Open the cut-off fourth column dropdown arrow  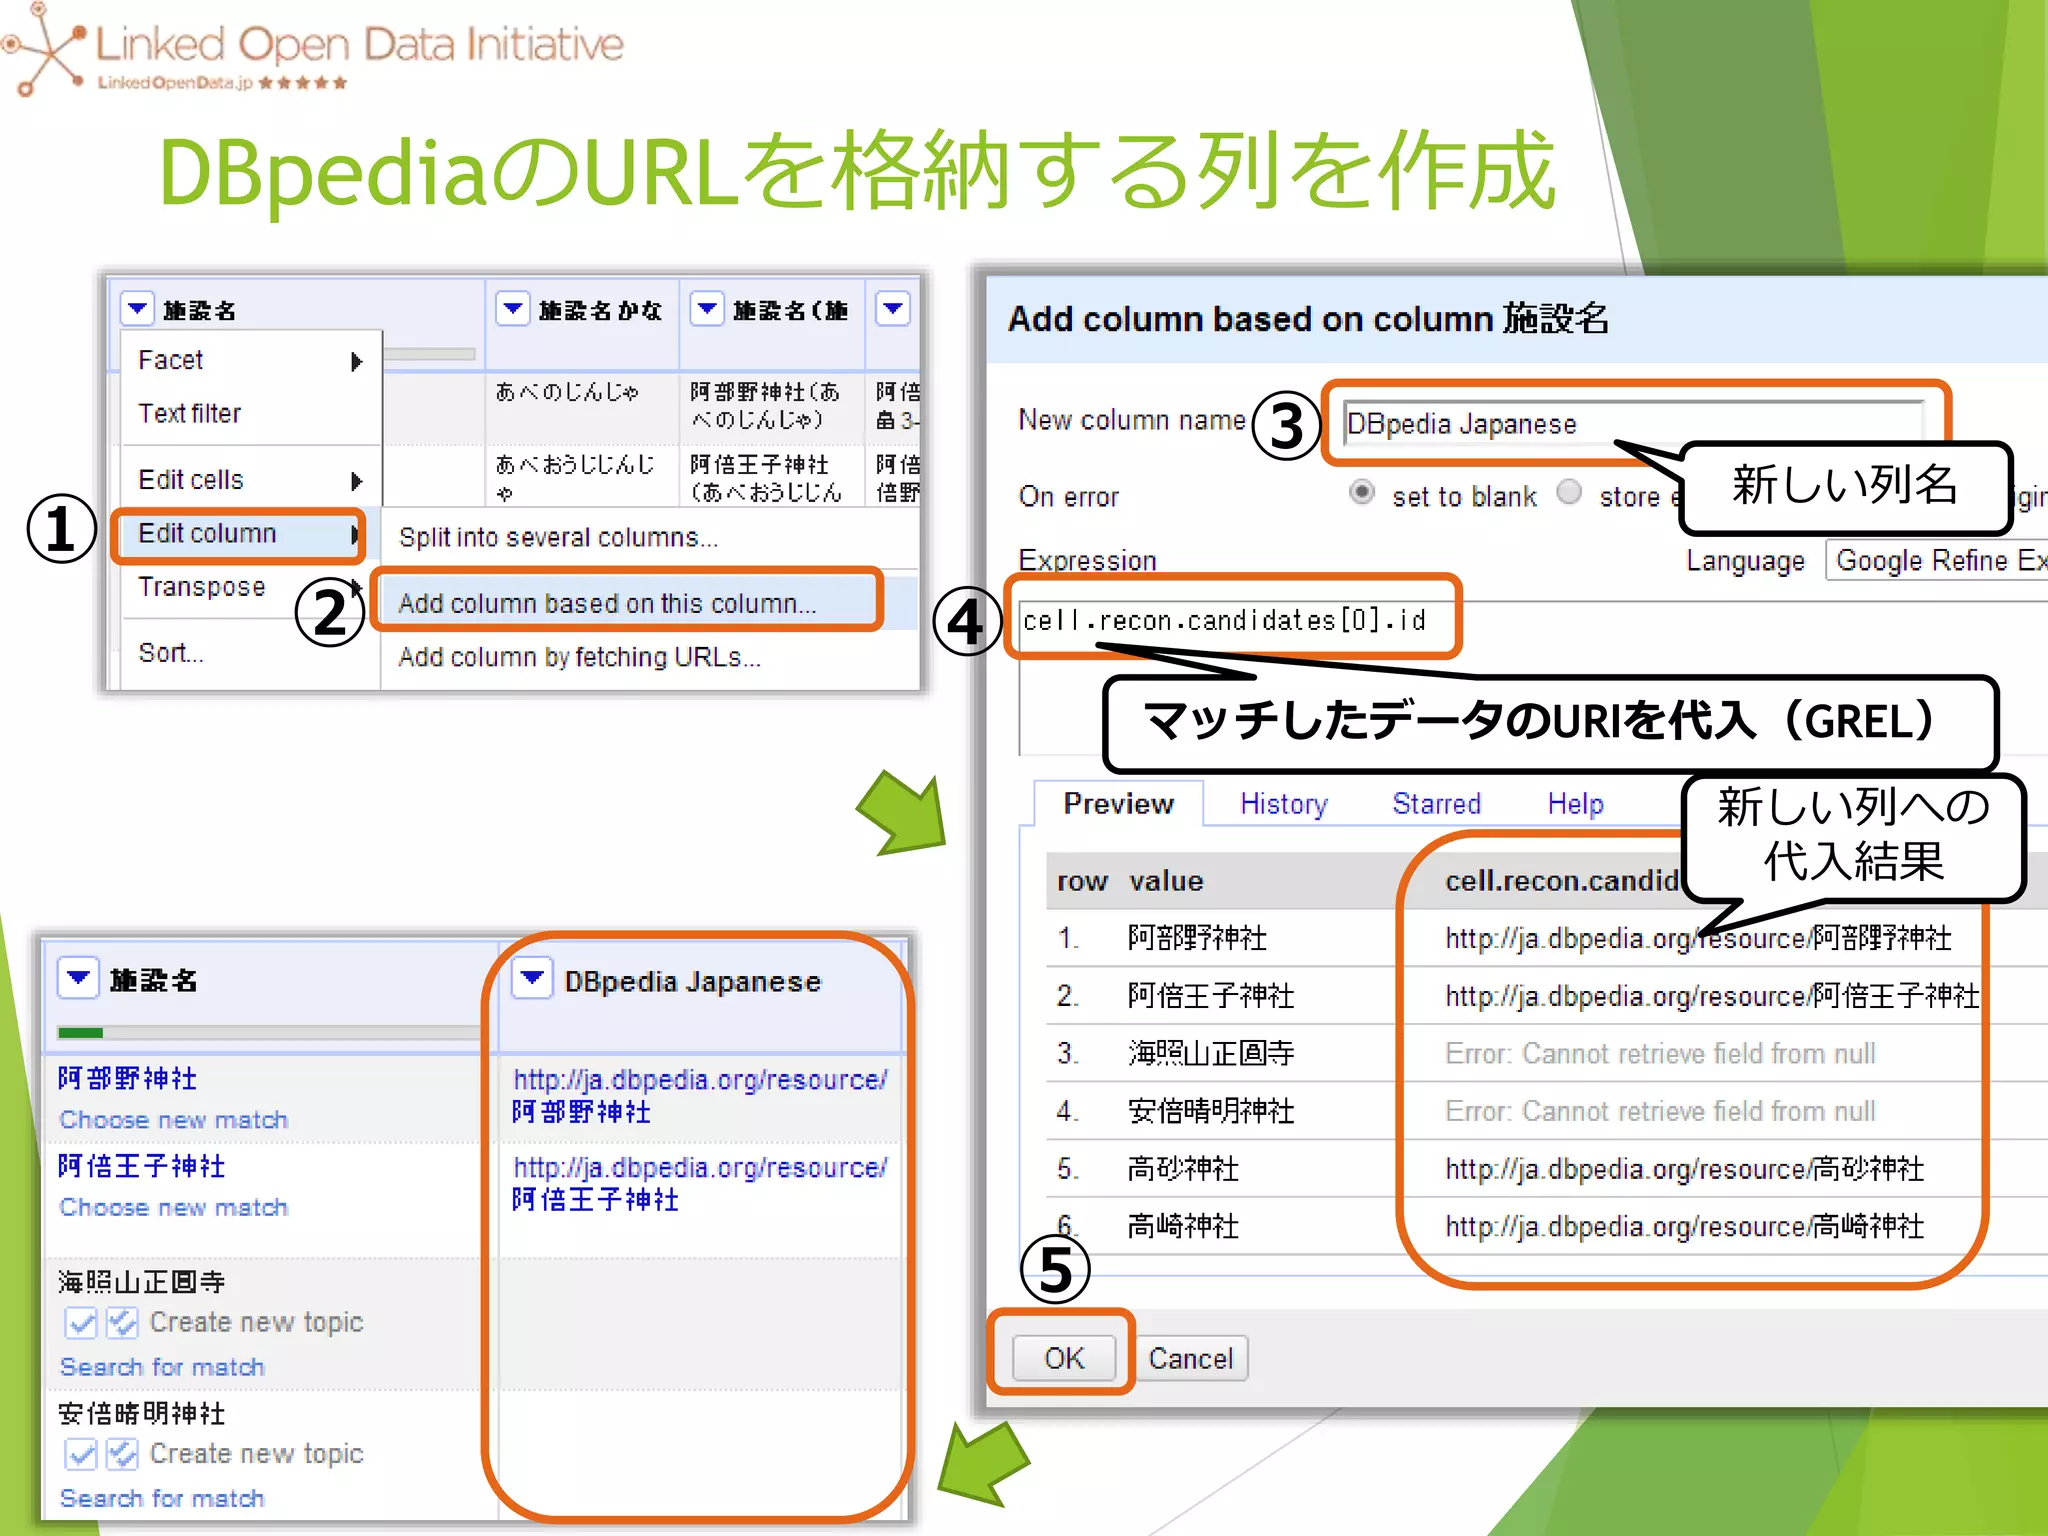coord(892,309)
